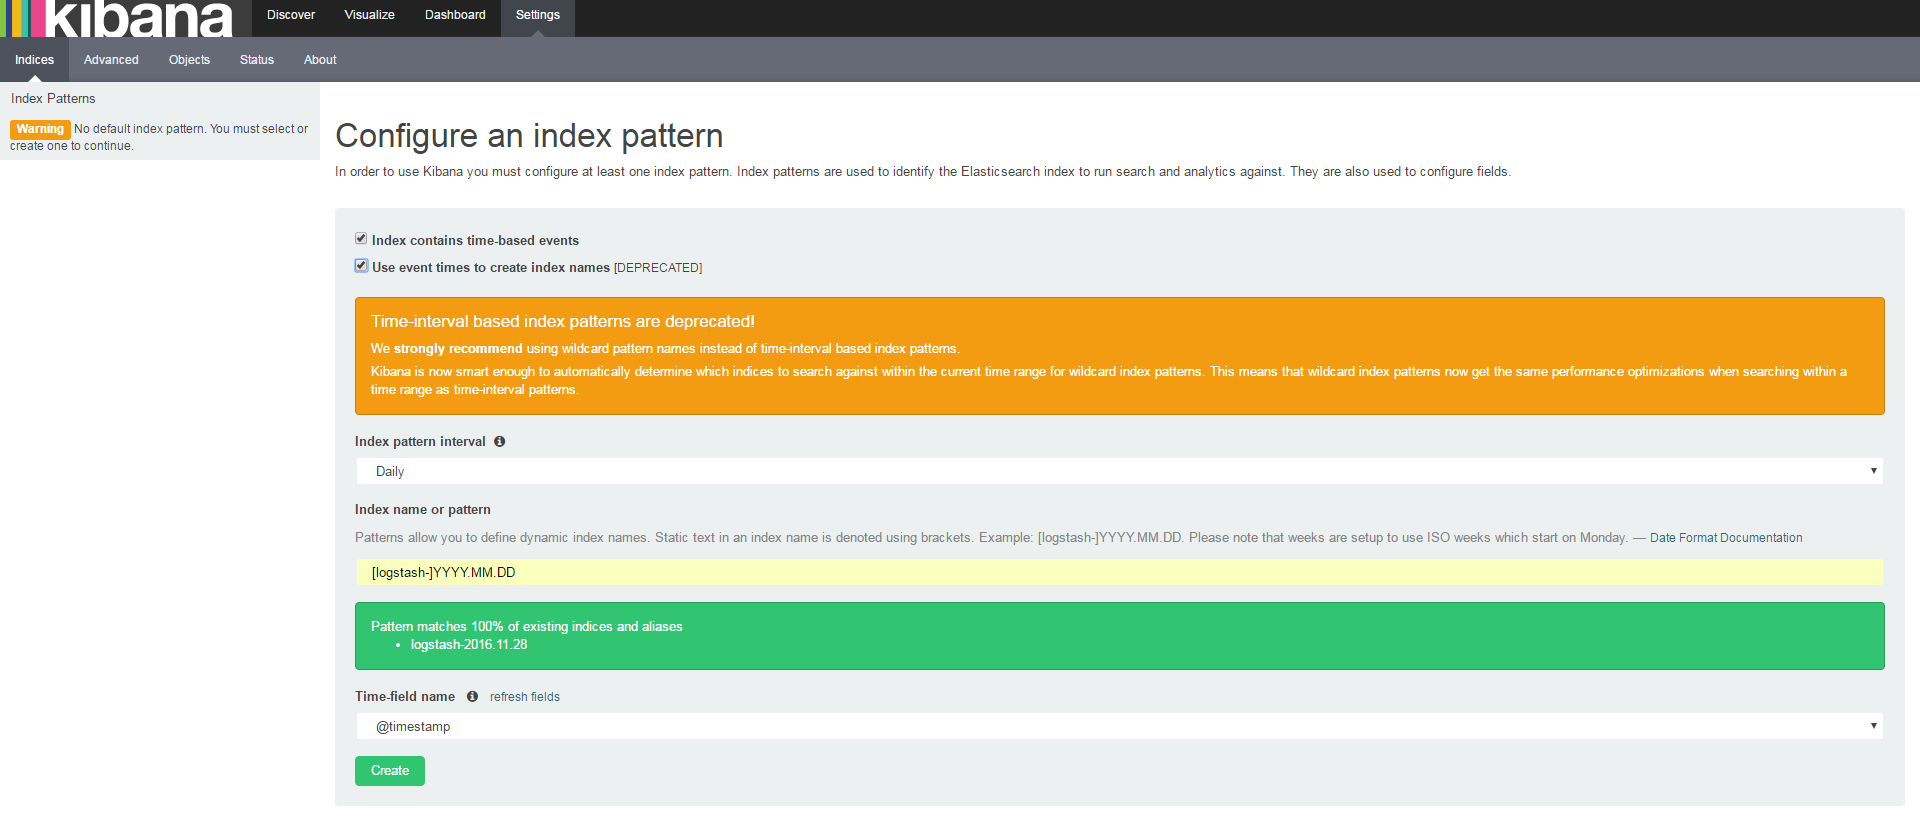Viewport: 1920px width, 837px height.
Task: Open the Index pattern interval Daily dropdown
Action: point(1119,471)
